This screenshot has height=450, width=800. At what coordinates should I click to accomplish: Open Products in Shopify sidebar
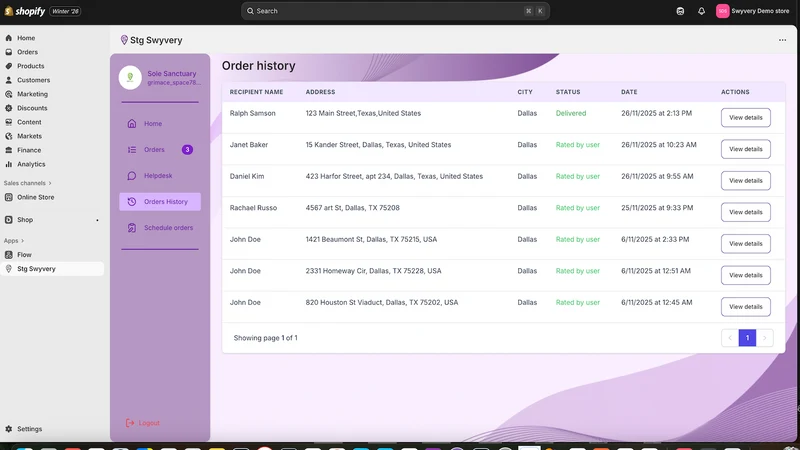[31, 66]
